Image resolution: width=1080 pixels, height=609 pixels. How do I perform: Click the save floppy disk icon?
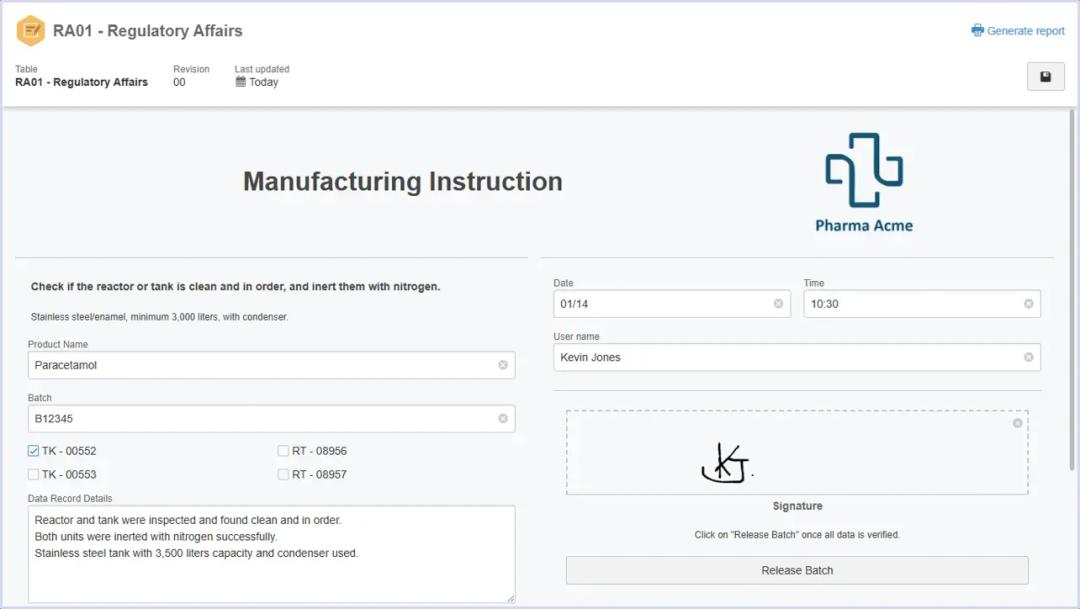(x=1045, y=77)
